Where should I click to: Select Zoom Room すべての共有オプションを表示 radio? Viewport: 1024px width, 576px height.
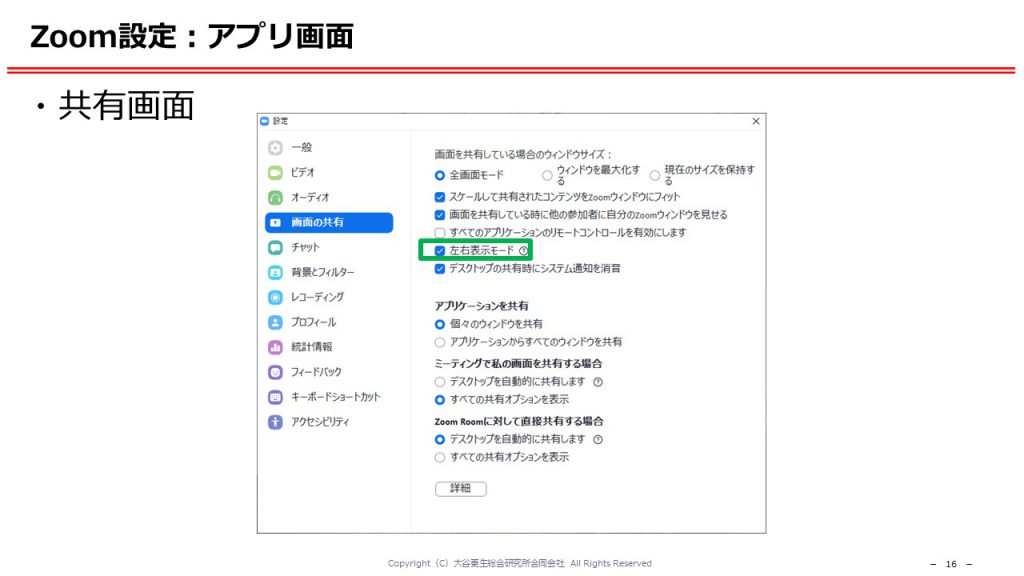coord(440,458)
